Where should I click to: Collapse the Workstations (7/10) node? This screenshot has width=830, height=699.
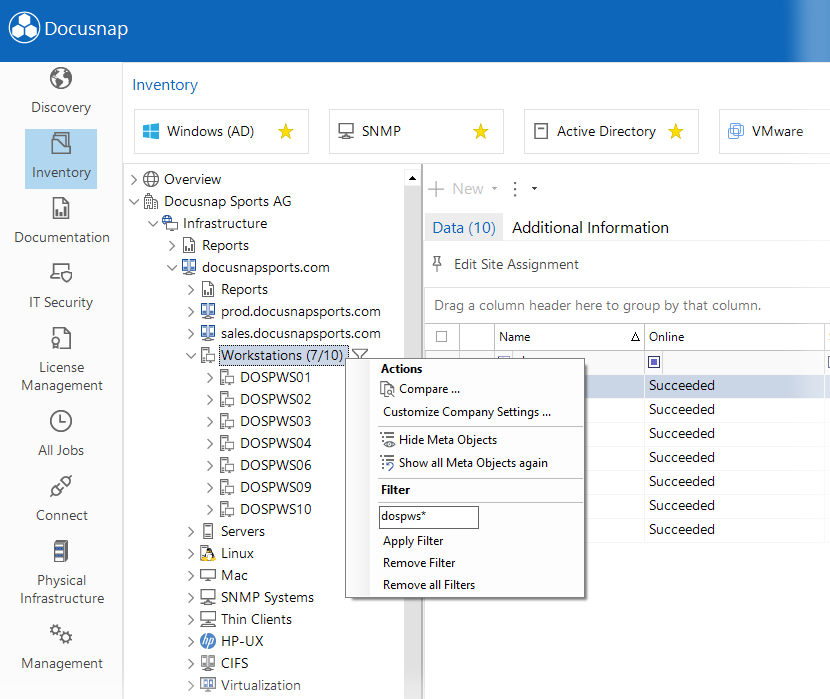coord(191,356)
